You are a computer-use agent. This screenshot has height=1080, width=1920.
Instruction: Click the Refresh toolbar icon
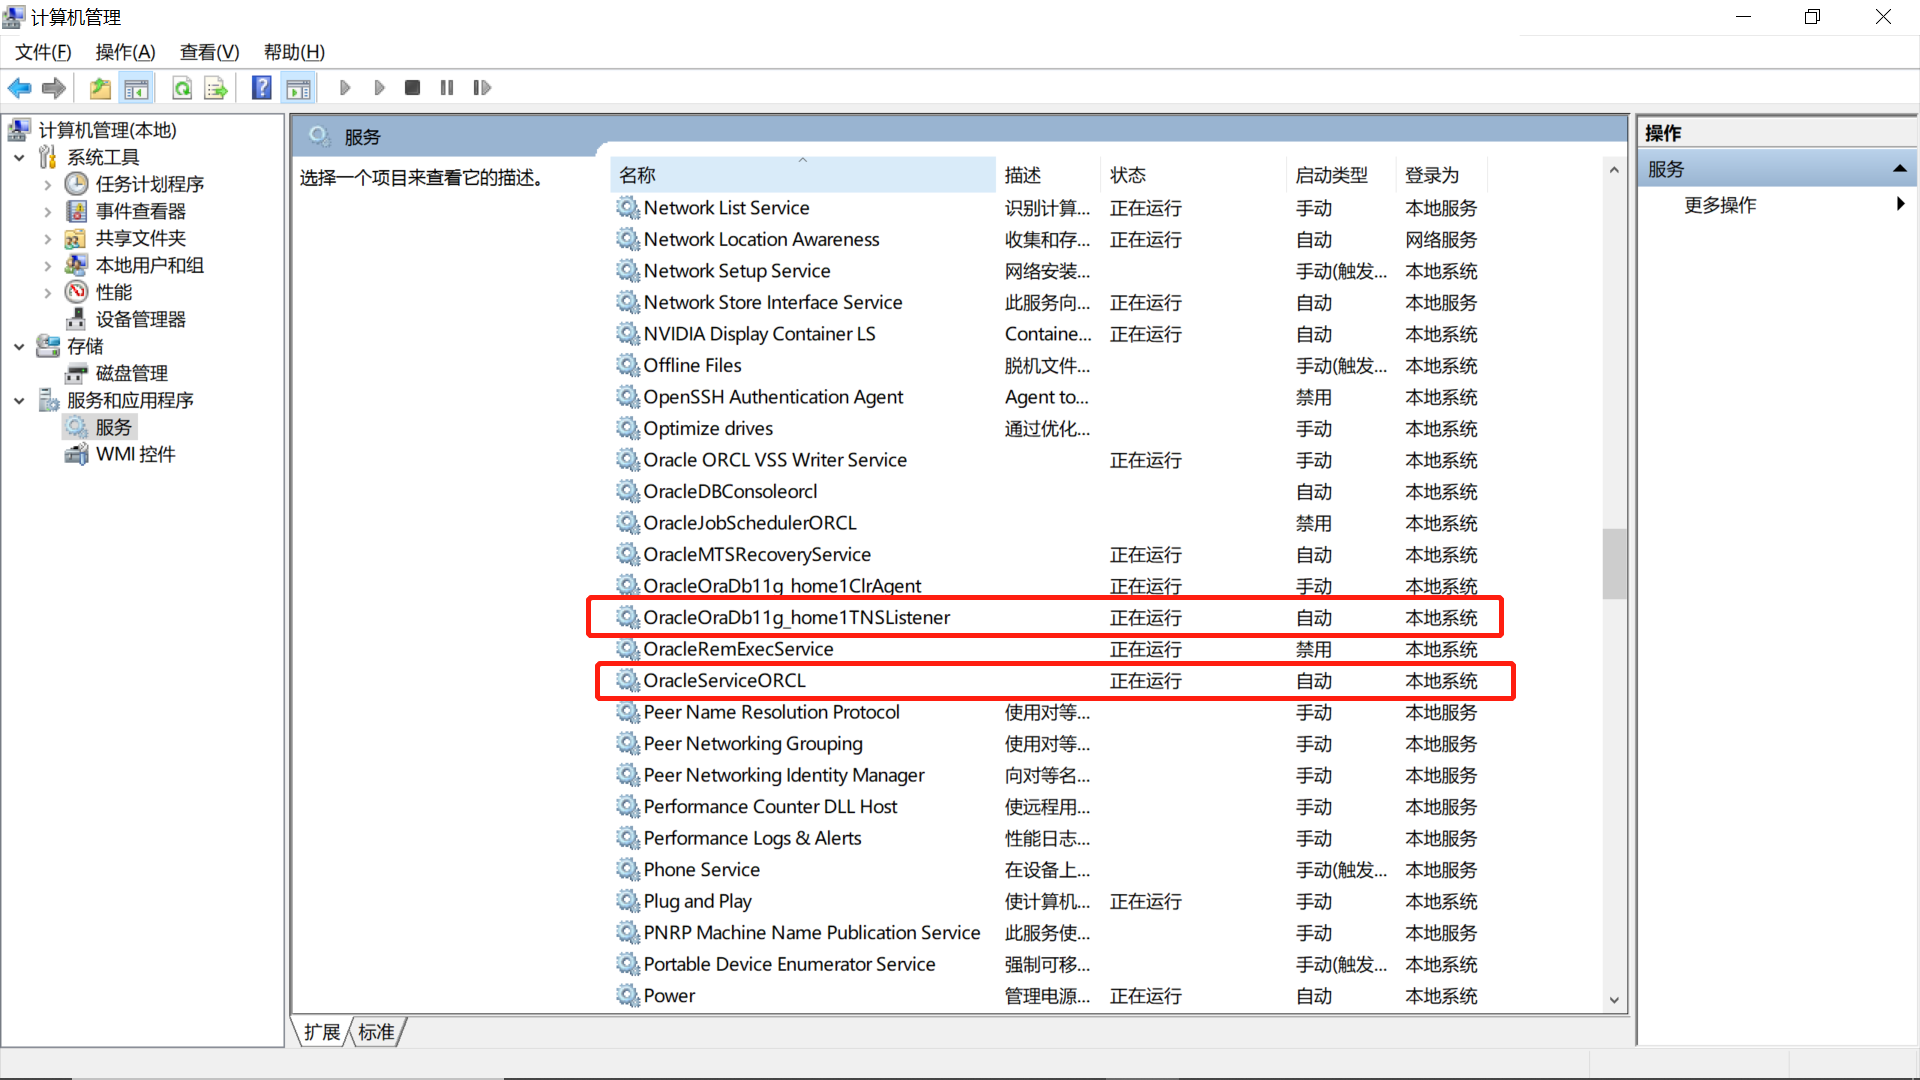click(x=182, y=88)
